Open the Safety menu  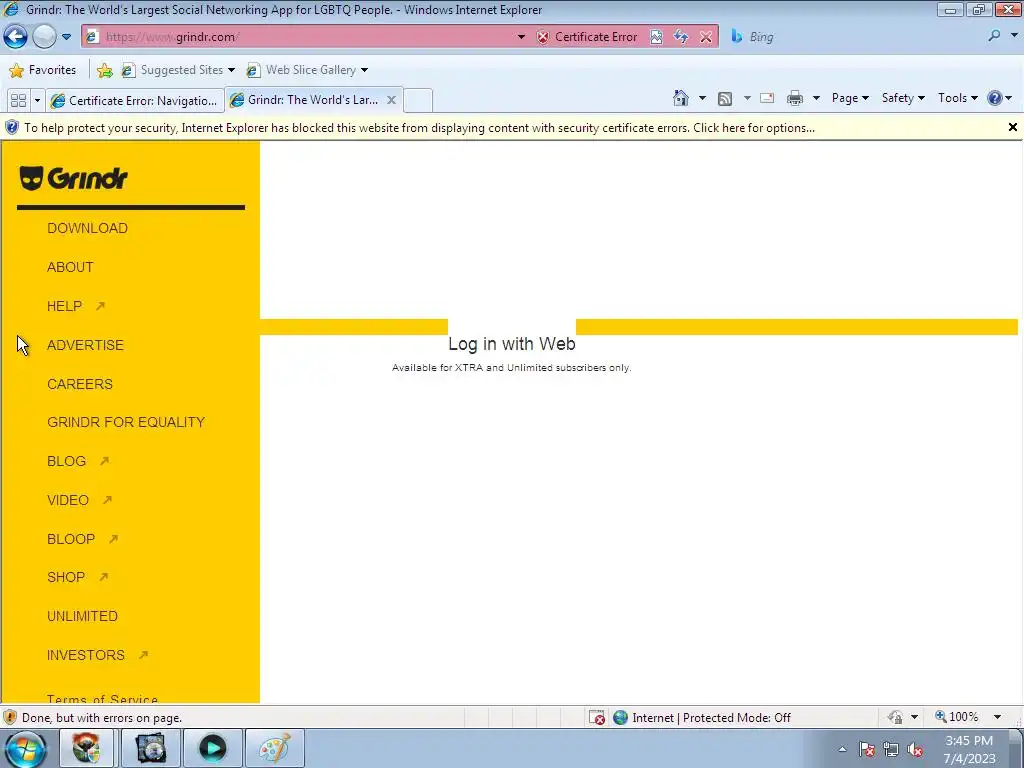[x=903, y=98]
